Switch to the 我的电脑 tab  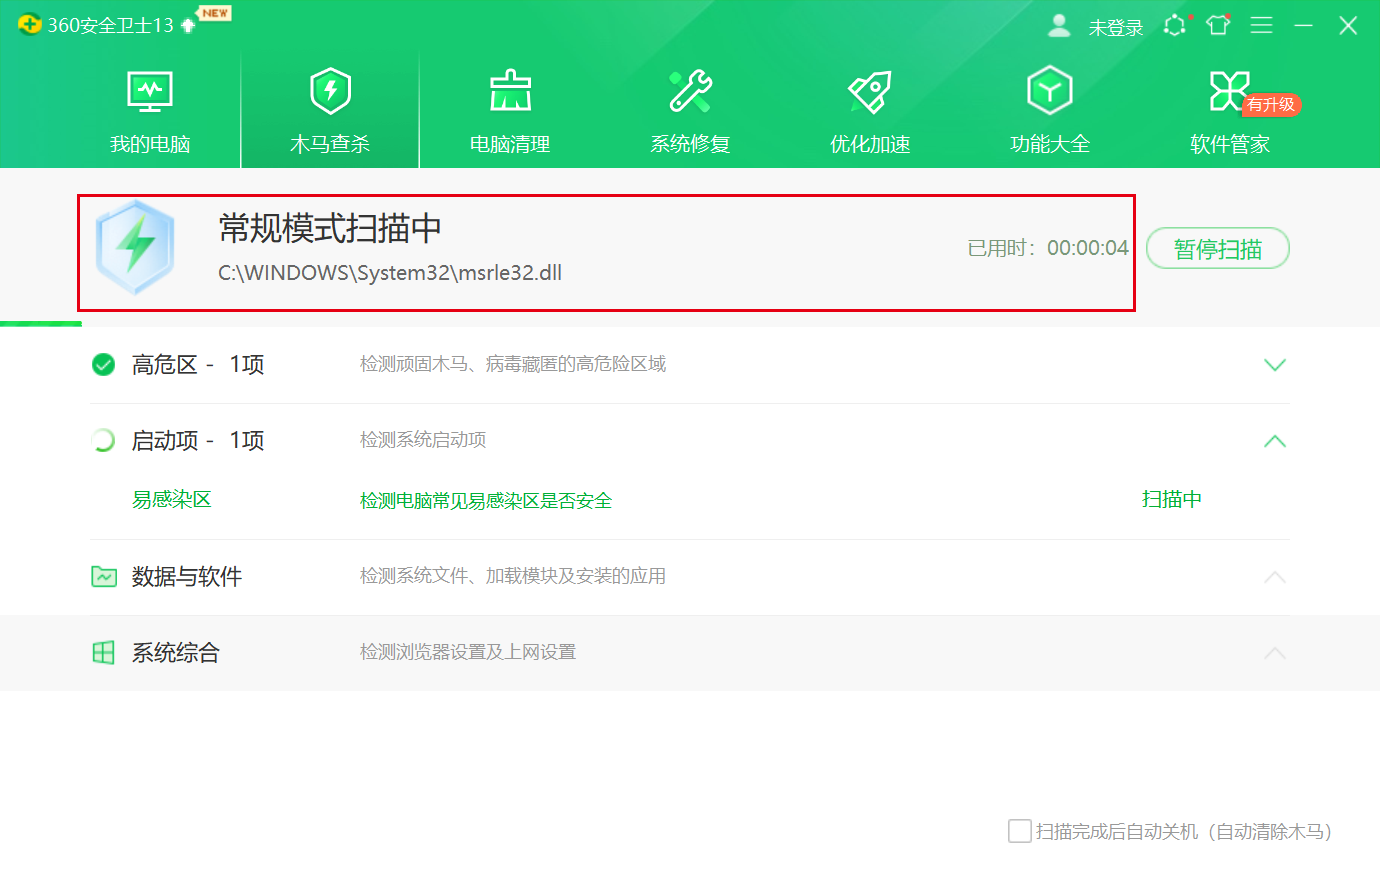[150, 112]
